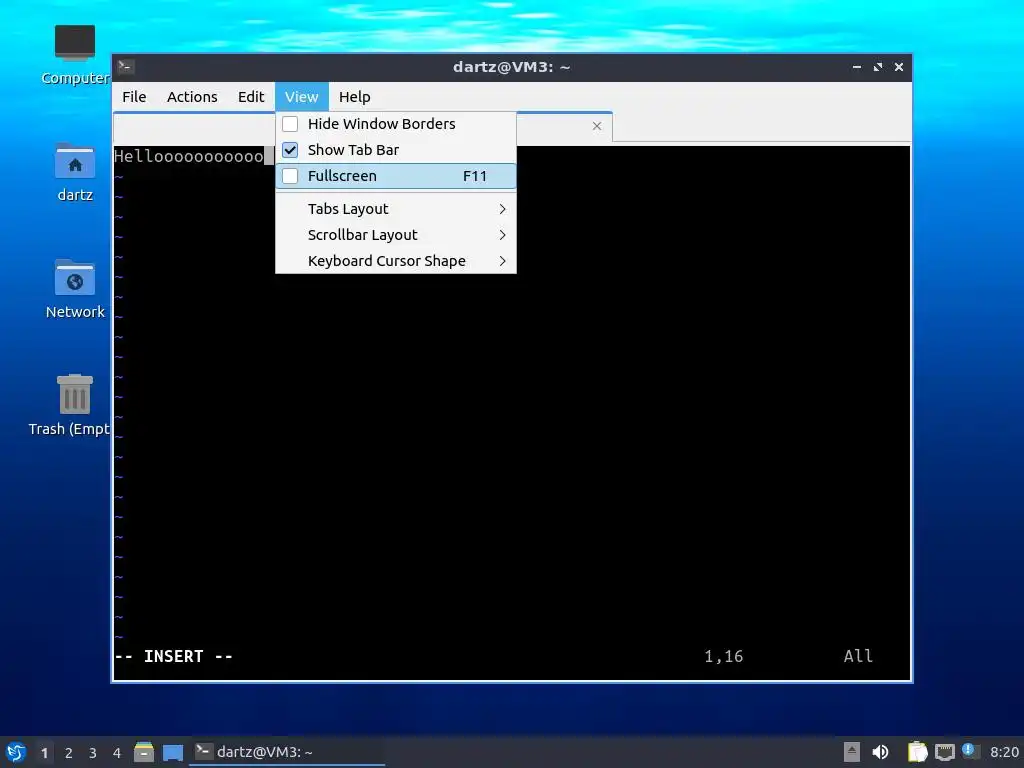
Task: Expand the Keyboard Cursor Shape submenu
Action: 396,261
